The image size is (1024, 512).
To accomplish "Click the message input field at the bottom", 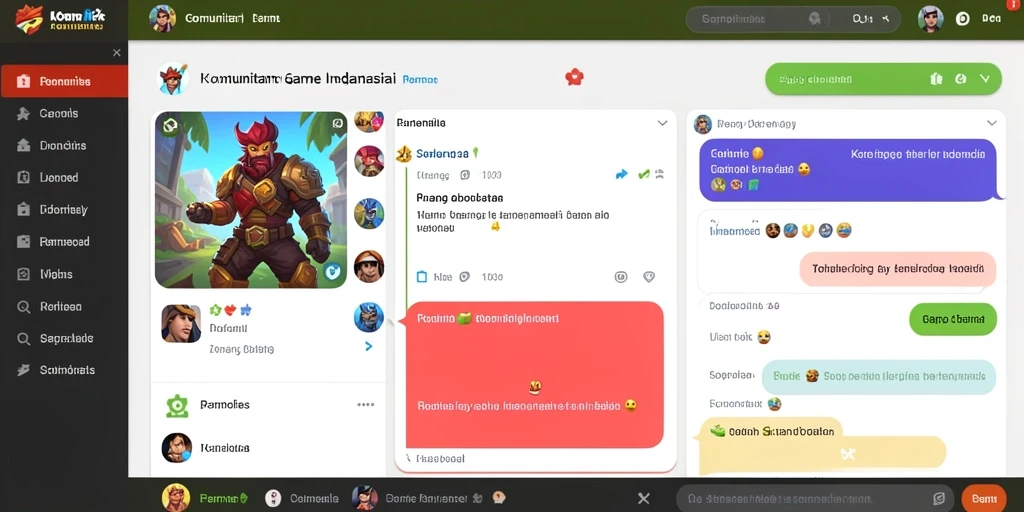I will (814, 498).
